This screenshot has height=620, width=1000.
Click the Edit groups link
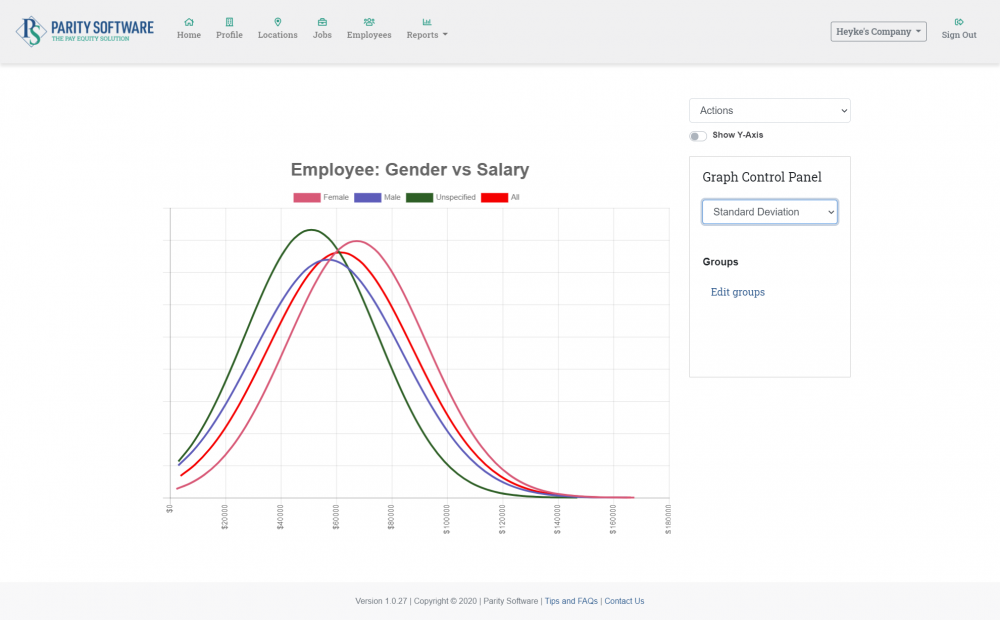coord(737,292)
